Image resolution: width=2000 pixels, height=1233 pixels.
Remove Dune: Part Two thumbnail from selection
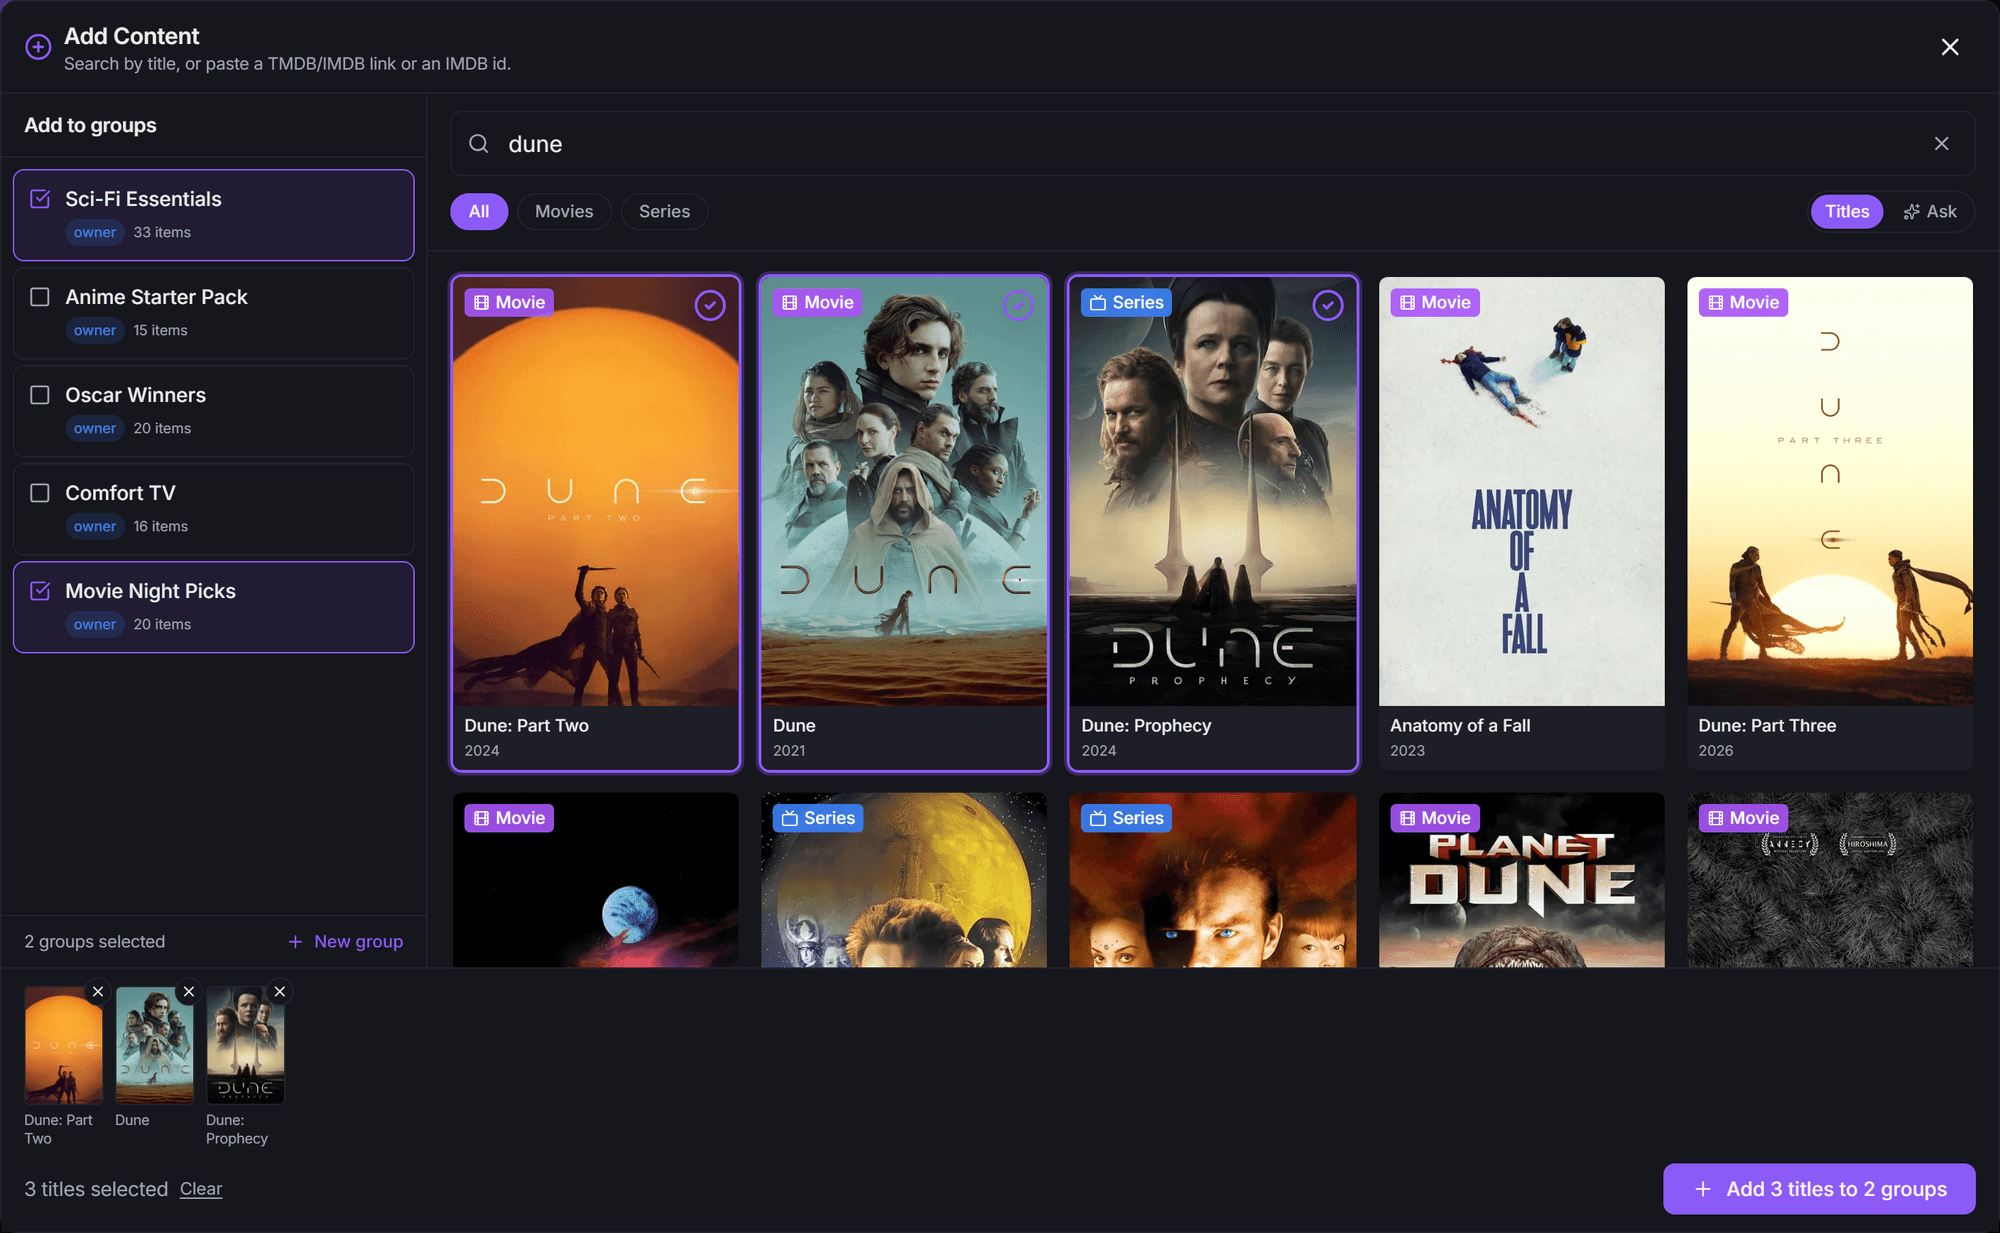98,991
